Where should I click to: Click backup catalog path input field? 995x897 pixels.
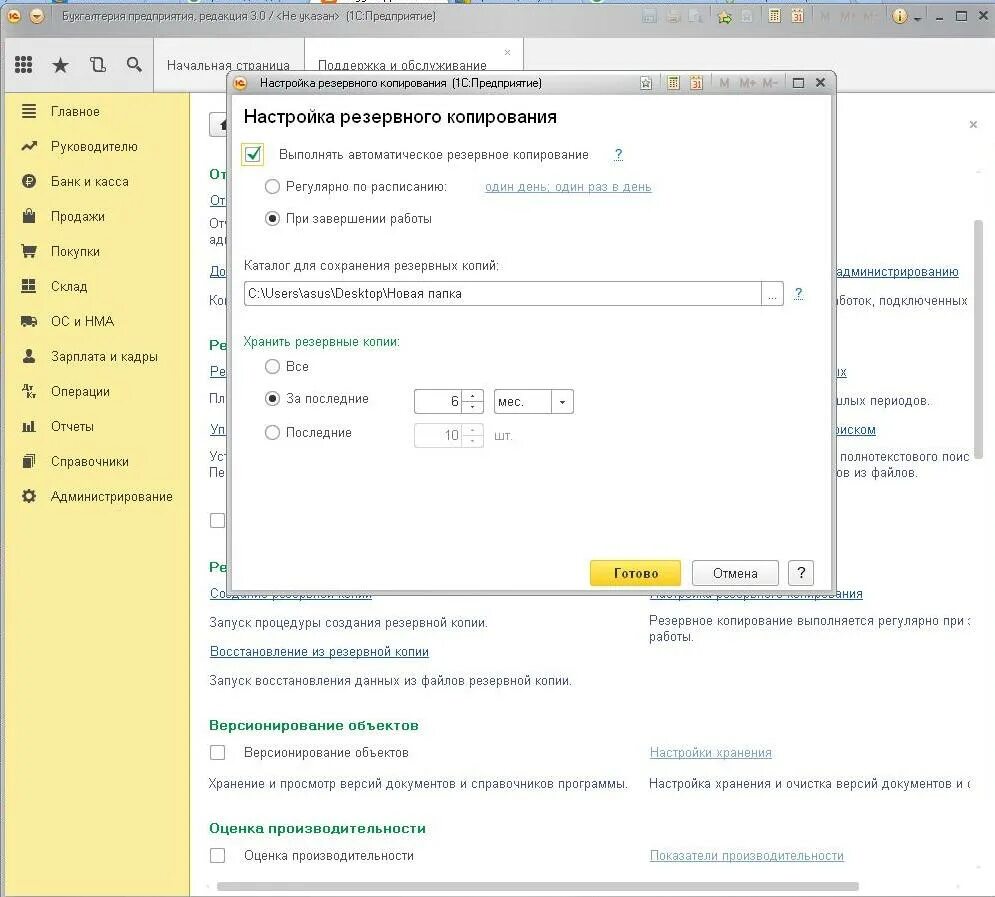(503, 294)
